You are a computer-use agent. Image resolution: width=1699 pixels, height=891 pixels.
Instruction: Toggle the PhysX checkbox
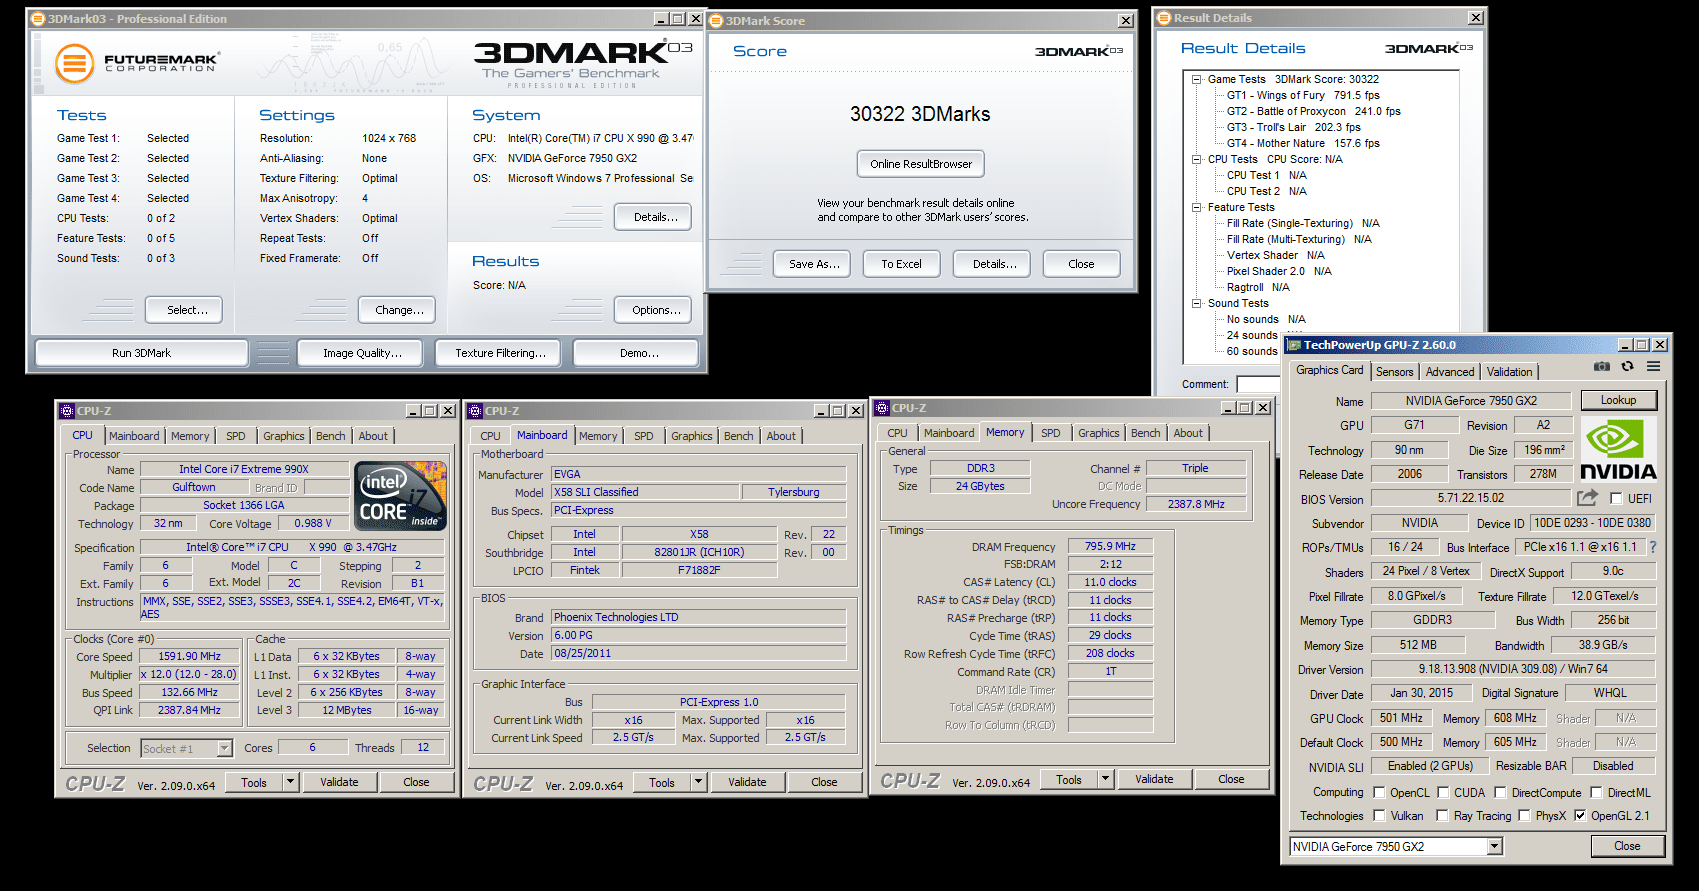(1524, 816)
